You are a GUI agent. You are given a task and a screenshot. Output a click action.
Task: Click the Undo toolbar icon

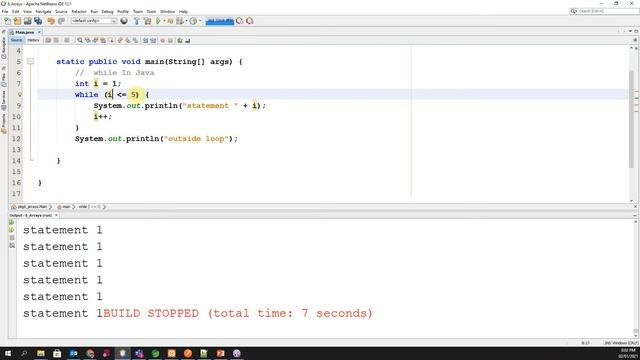tap(51, 21)
